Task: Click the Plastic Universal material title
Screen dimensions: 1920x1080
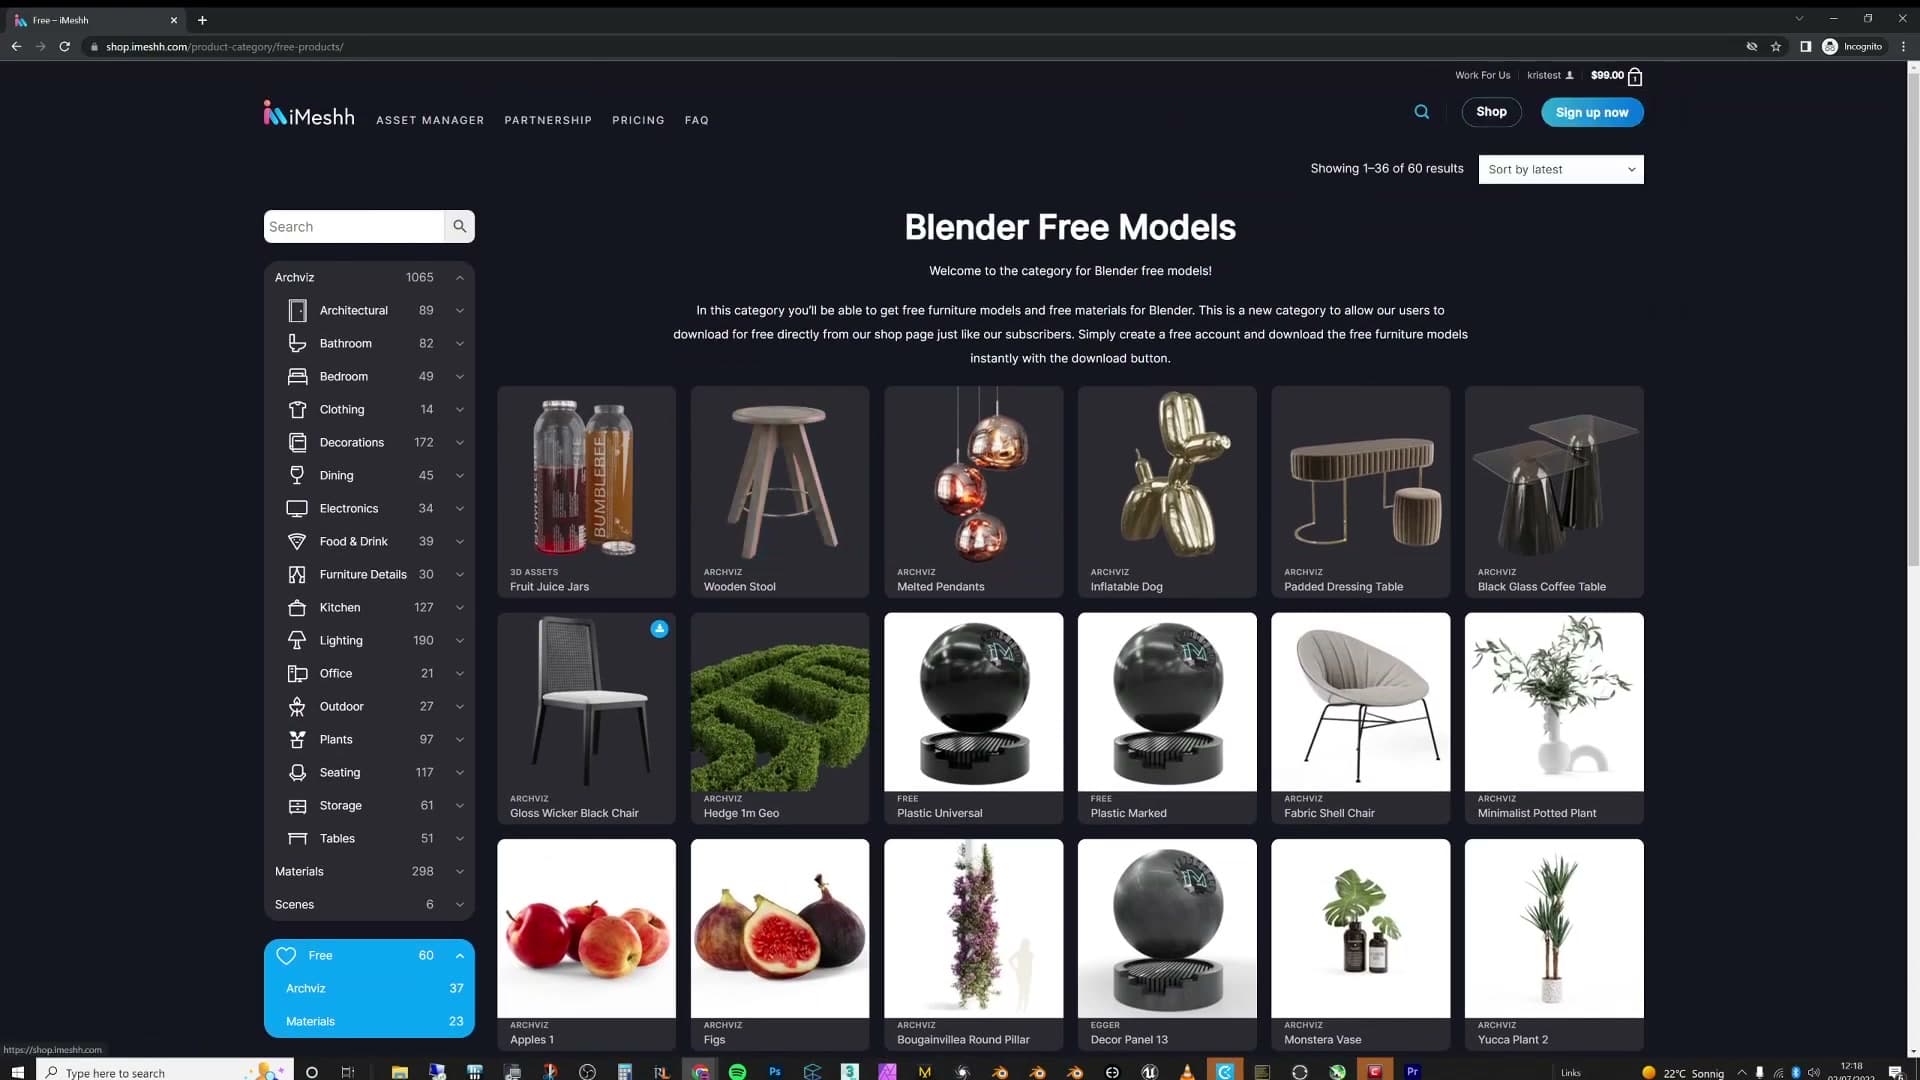Action: coord(939,813)
